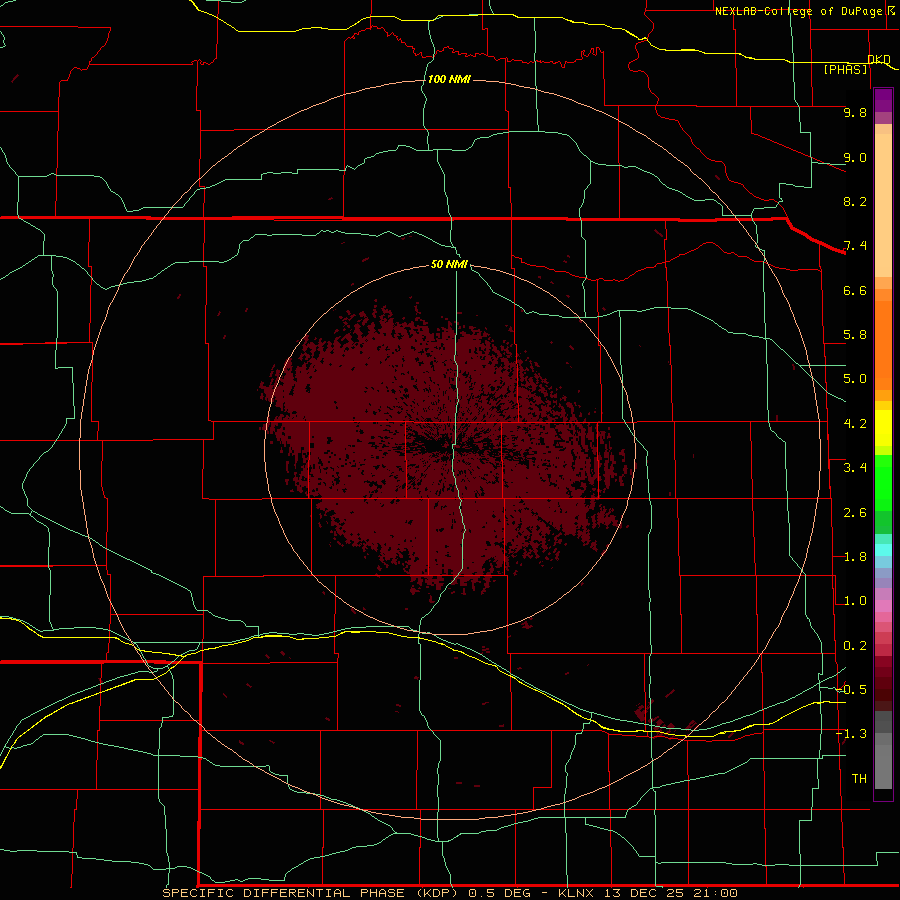Click the TH label on the color scale
Screen dimensions: 900x900
[859, 779]
